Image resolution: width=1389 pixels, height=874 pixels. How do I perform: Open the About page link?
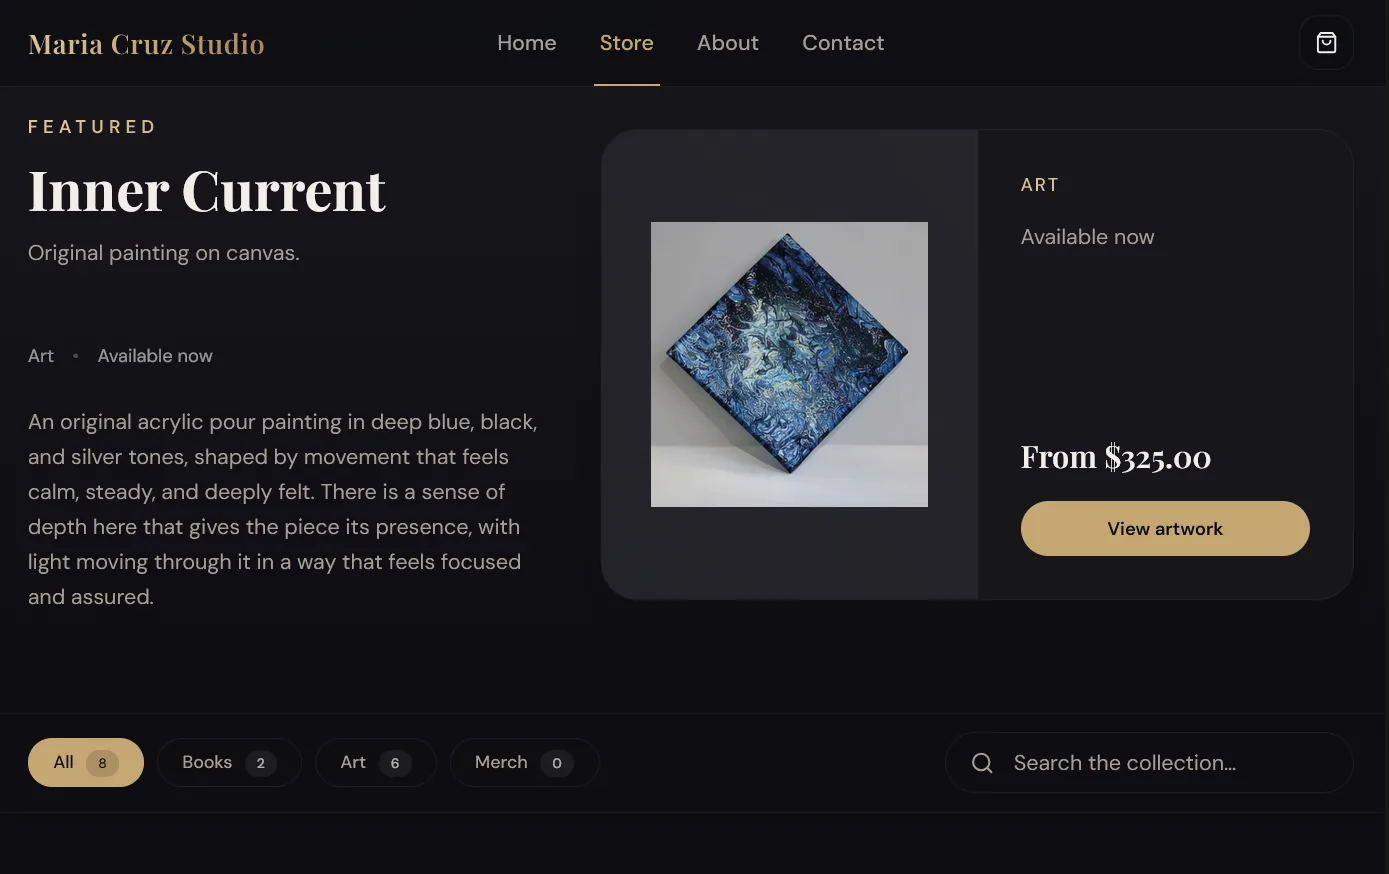pyautogui.click(x=728, y=43)
